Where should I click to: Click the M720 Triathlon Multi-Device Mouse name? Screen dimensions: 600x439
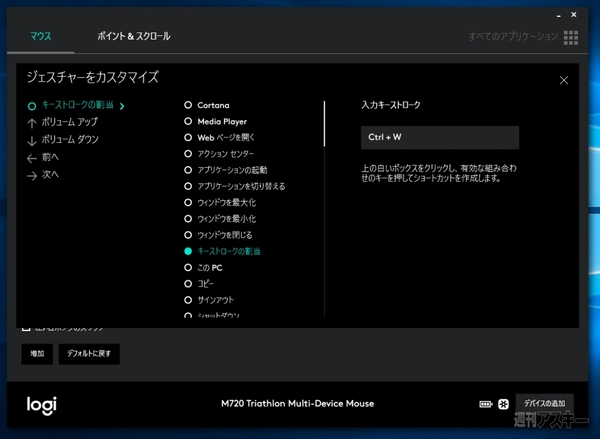coord(297,404)
